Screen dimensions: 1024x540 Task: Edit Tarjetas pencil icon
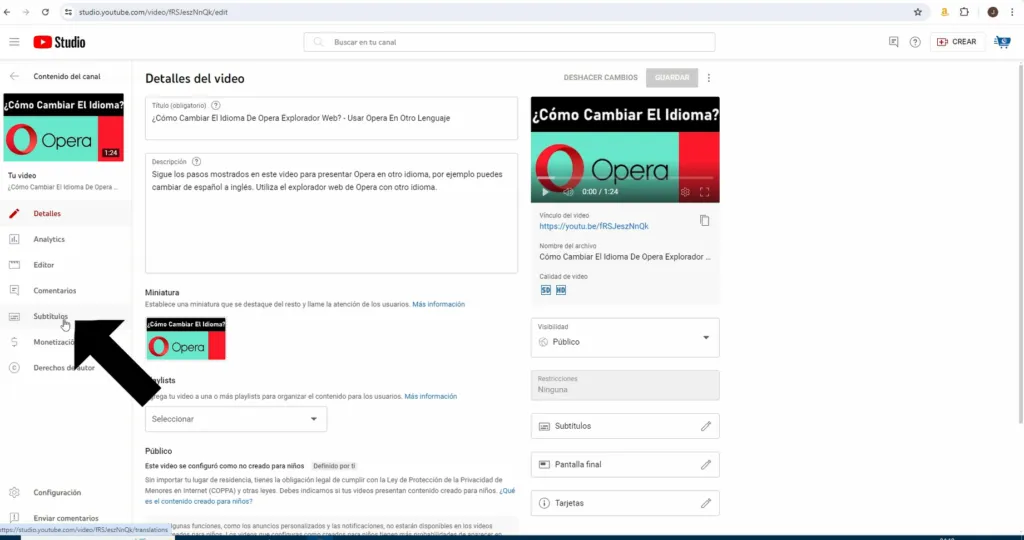[706, 503]
